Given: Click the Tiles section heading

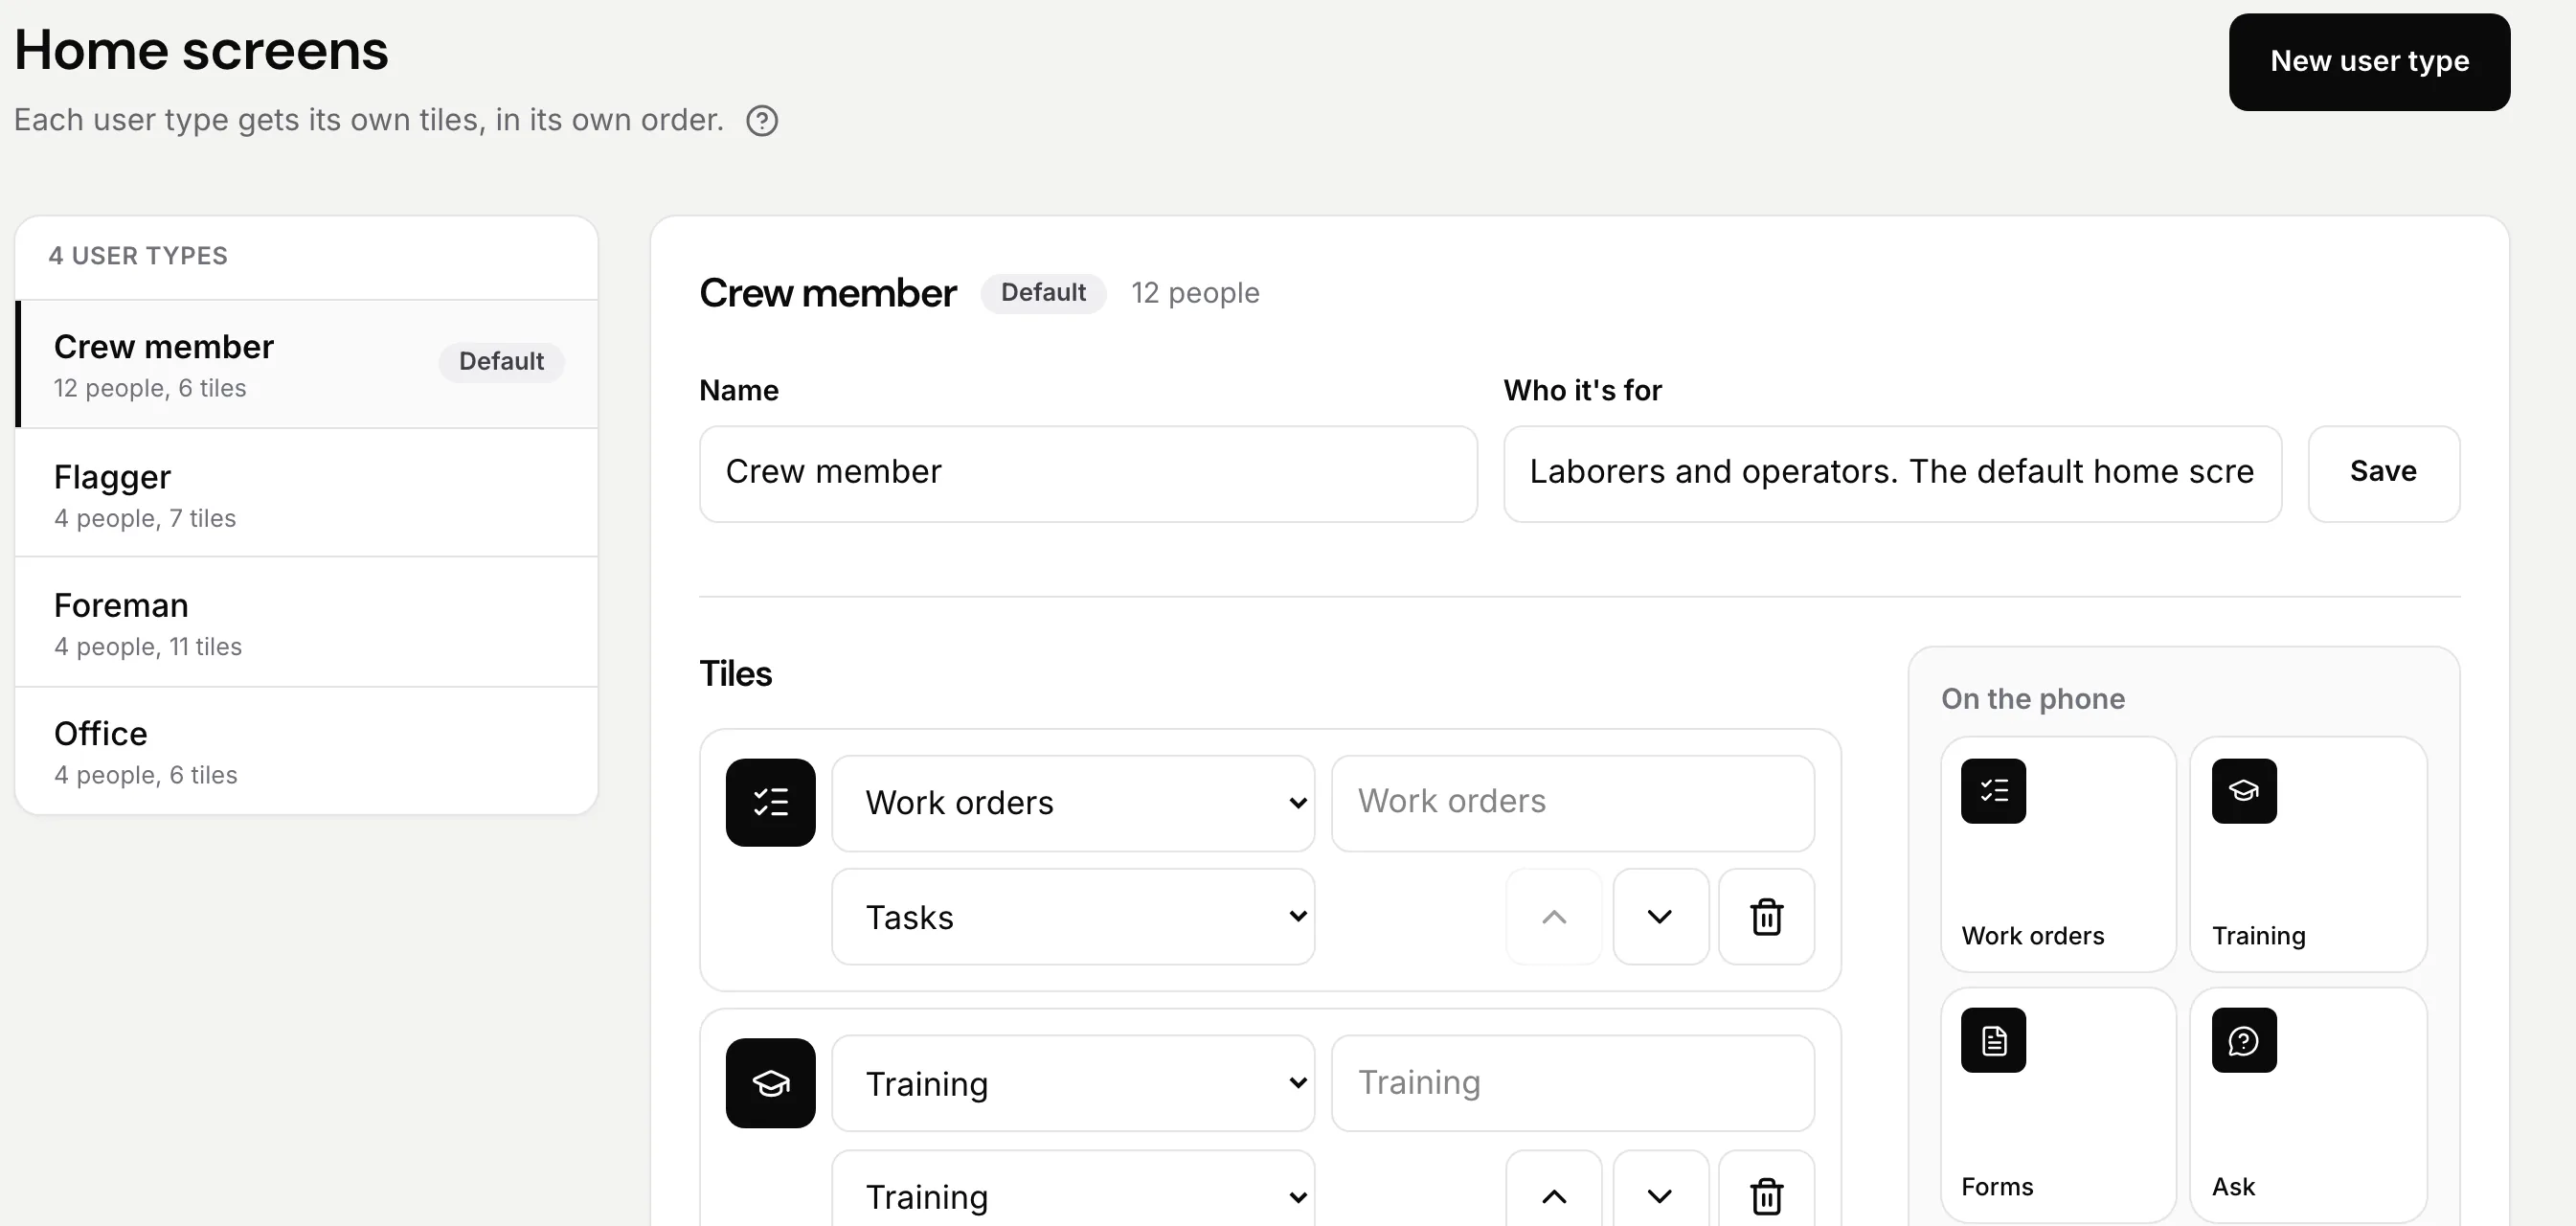Looking at the screenshot, I should [x=735, y=674].
